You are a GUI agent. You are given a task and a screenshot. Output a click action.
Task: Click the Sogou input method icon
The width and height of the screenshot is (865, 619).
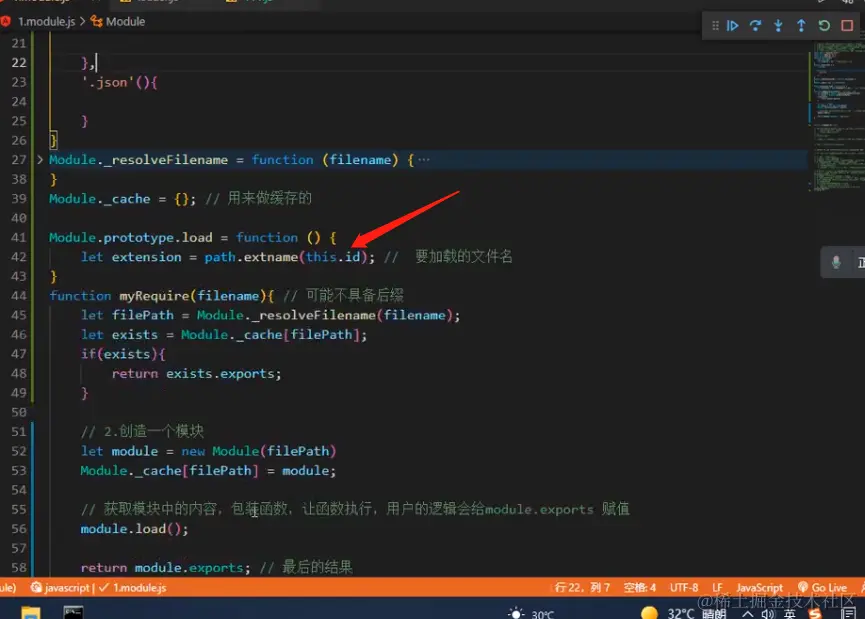click(815, 613)
